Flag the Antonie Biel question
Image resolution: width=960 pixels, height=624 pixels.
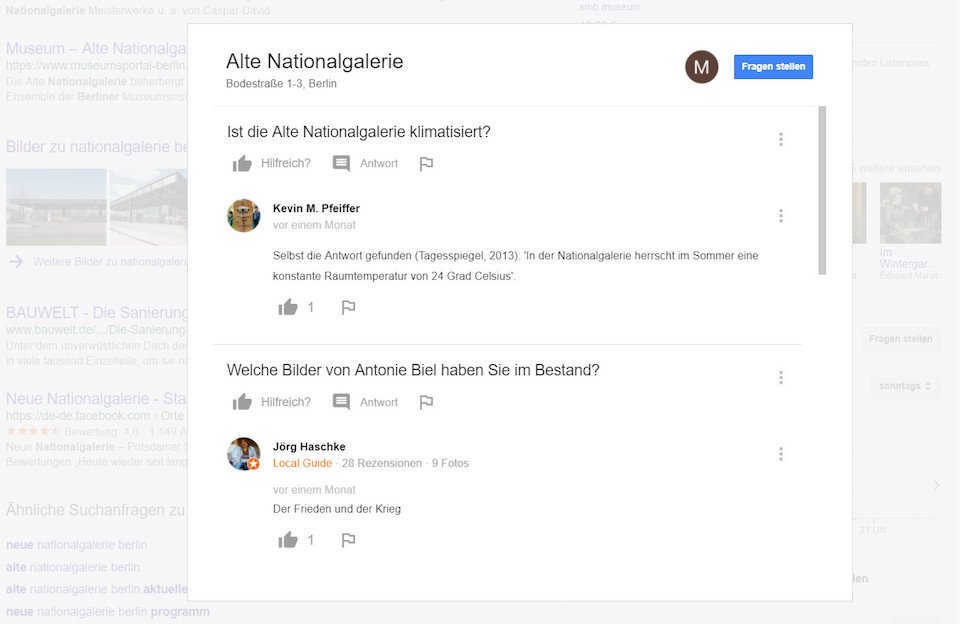click(x=426, y=402)
